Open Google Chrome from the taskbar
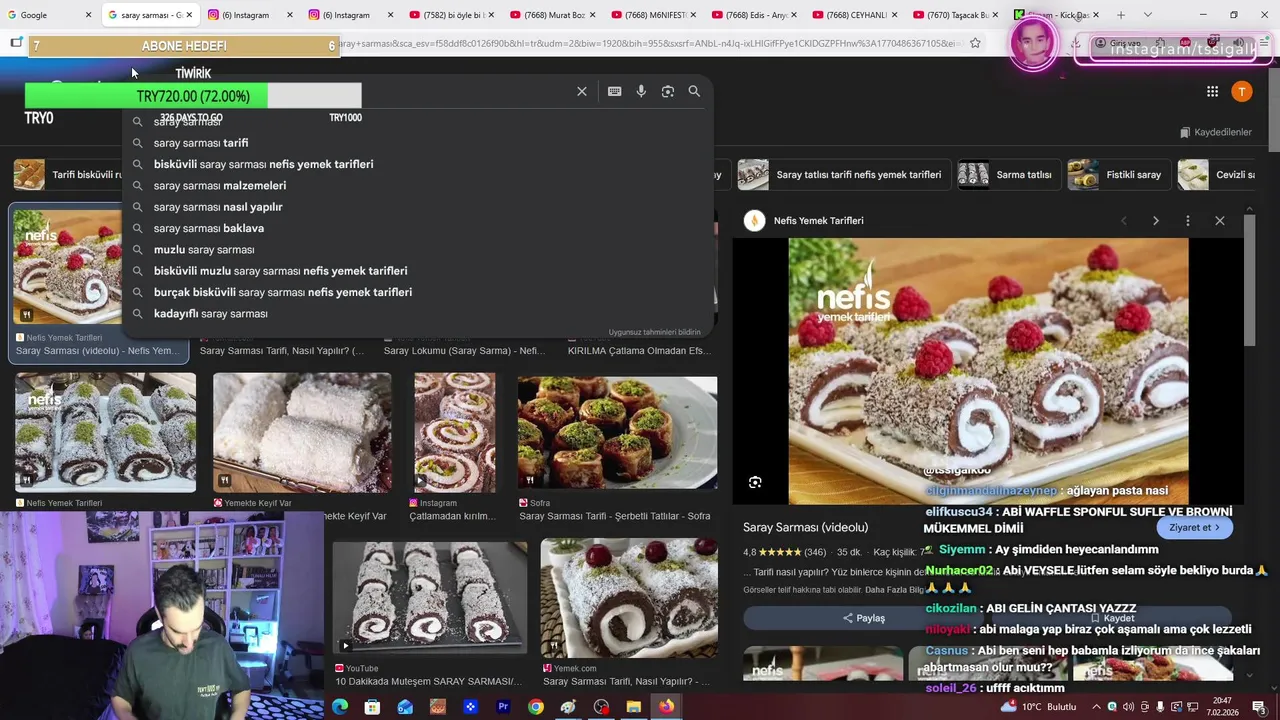 536,707
